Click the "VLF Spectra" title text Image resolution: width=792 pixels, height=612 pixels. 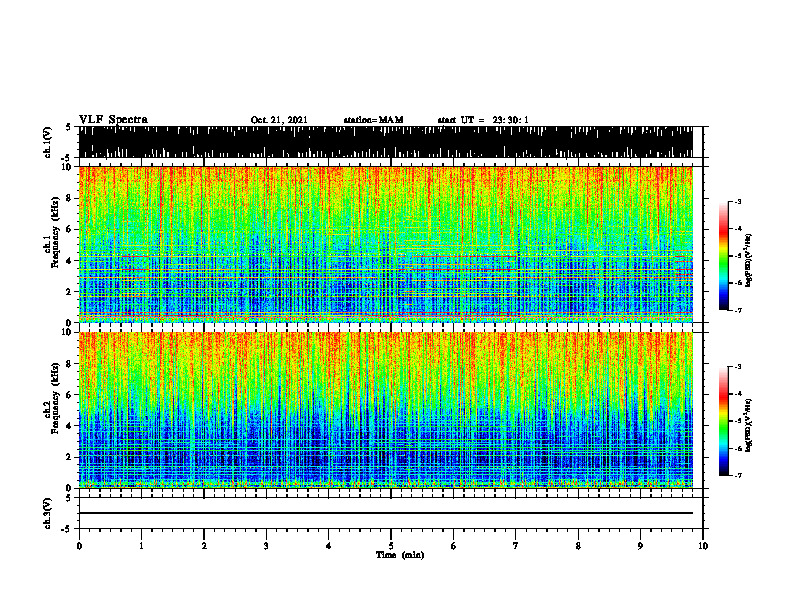pos(113,120)
